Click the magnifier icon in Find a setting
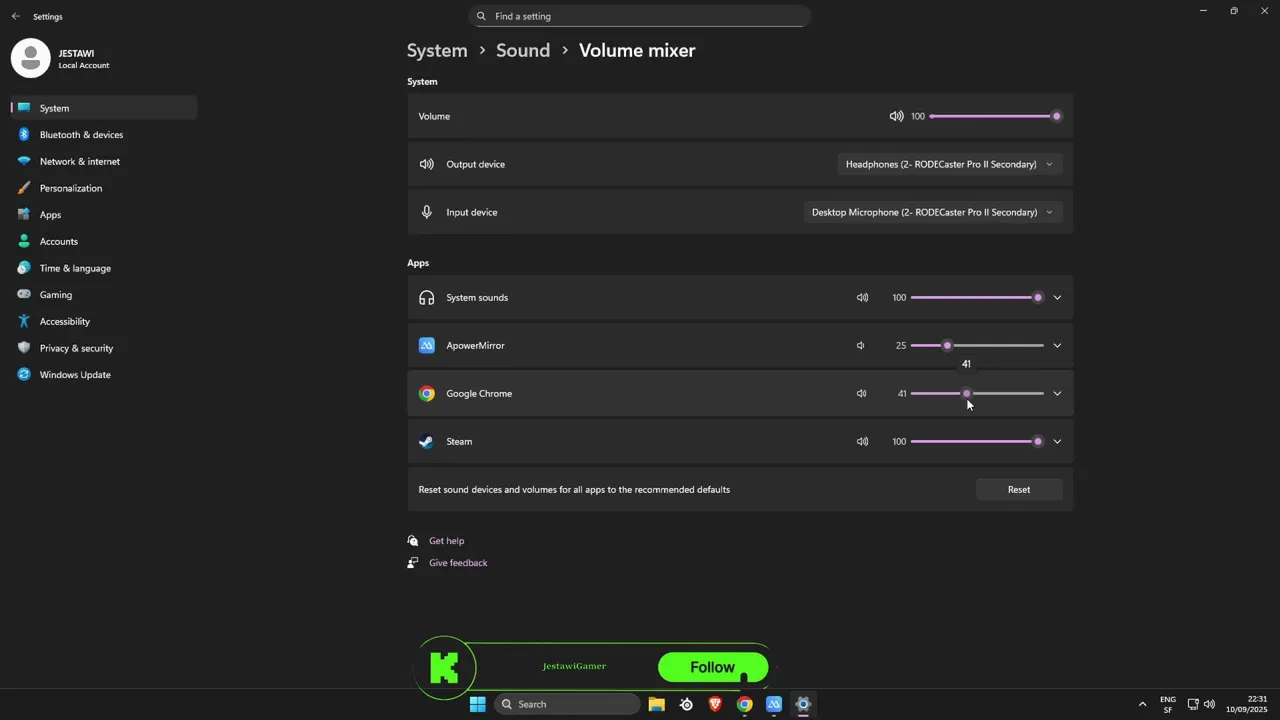 481,16
